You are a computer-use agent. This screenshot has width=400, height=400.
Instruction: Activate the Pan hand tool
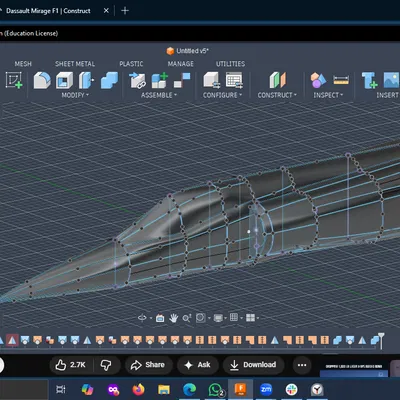tap(173, 318)
